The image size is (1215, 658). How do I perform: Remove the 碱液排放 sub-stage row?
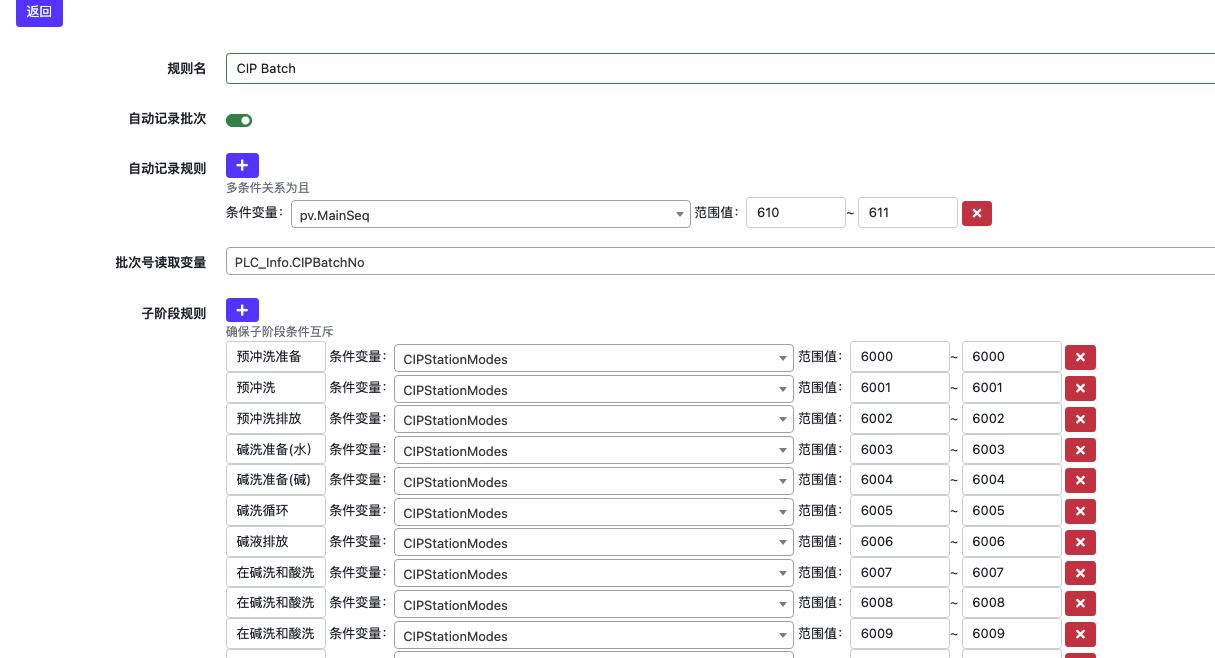click(1080, 542)
